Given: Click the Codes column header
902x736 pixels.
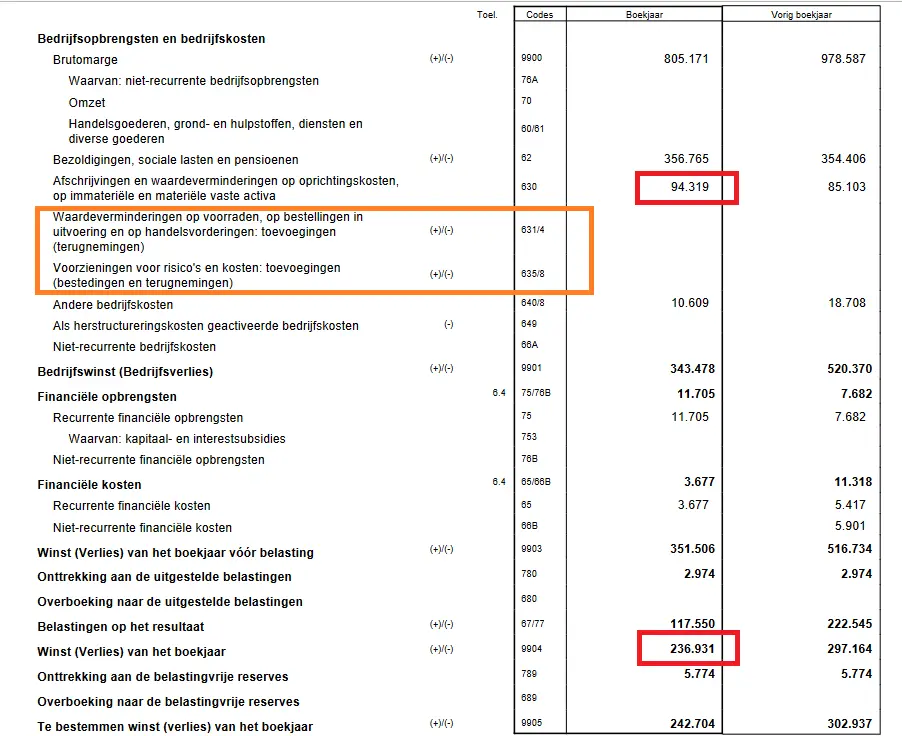Looking at the screenshot, I should click(539, 15).
